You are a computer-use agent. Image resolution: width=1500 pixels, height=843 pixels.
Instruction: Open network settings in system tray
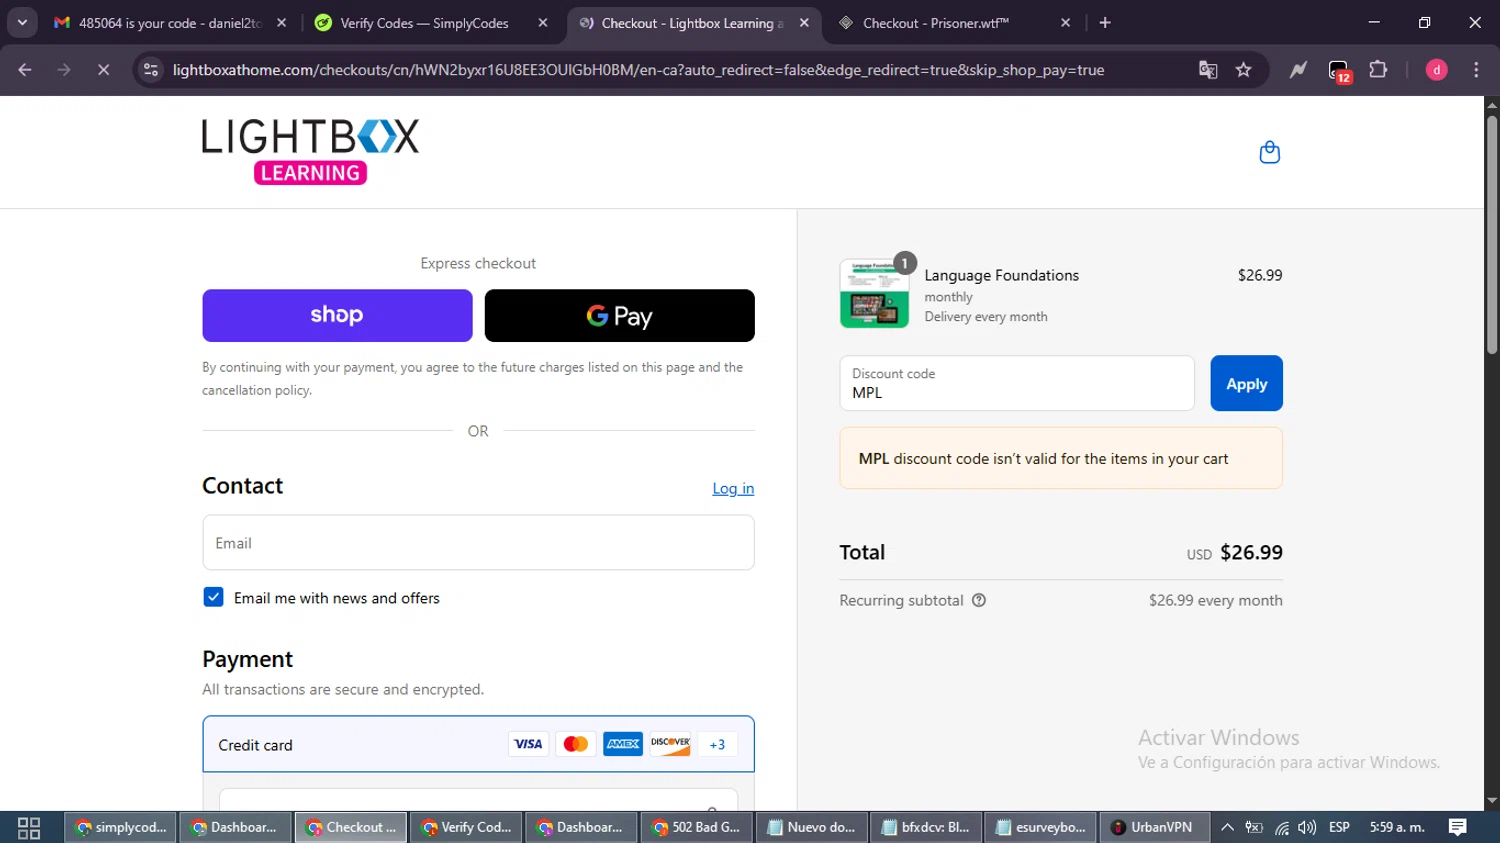tap(1281, 827)
